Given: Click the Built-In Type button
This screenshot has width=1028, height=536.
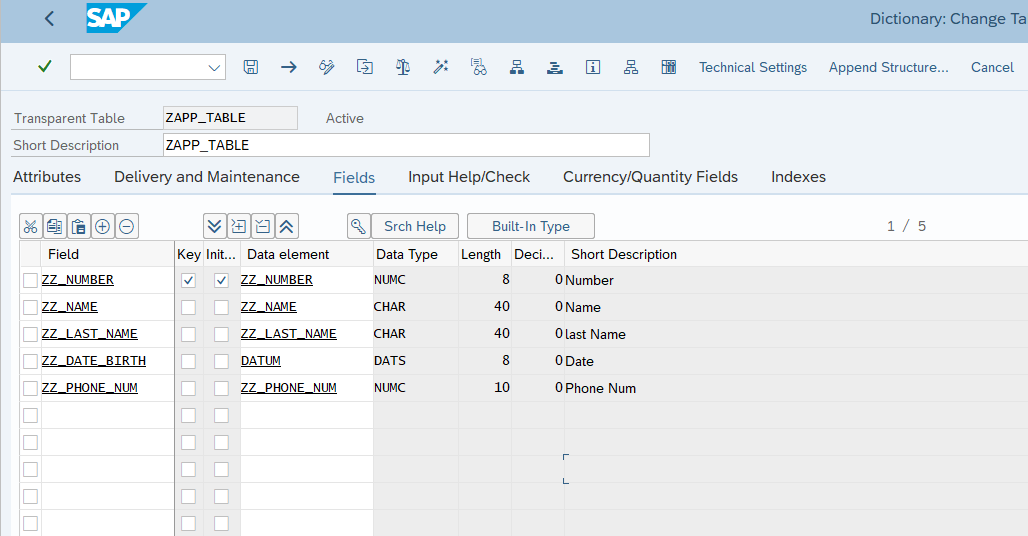Looking at the screenshot, I should click(531, 227).
